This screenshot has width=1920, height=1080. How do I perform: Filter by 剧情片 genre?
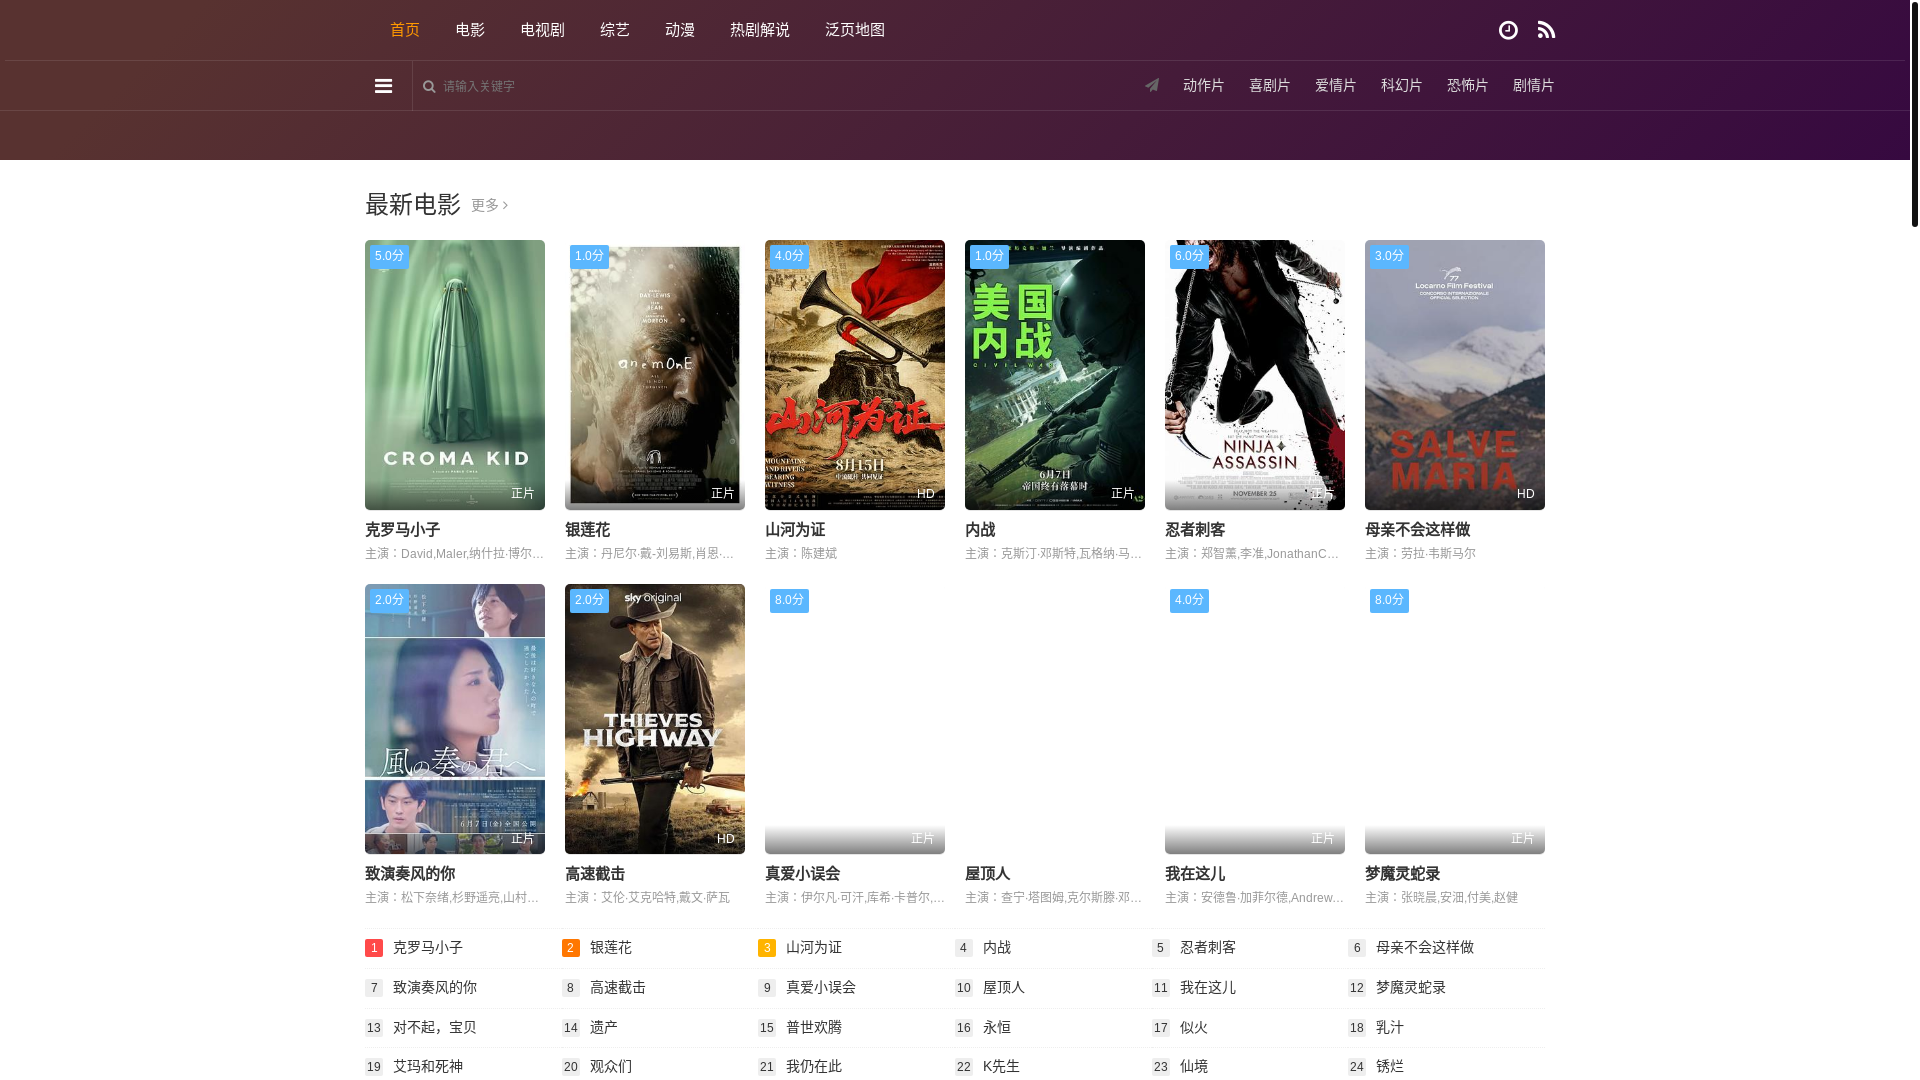click(1533, 86)
